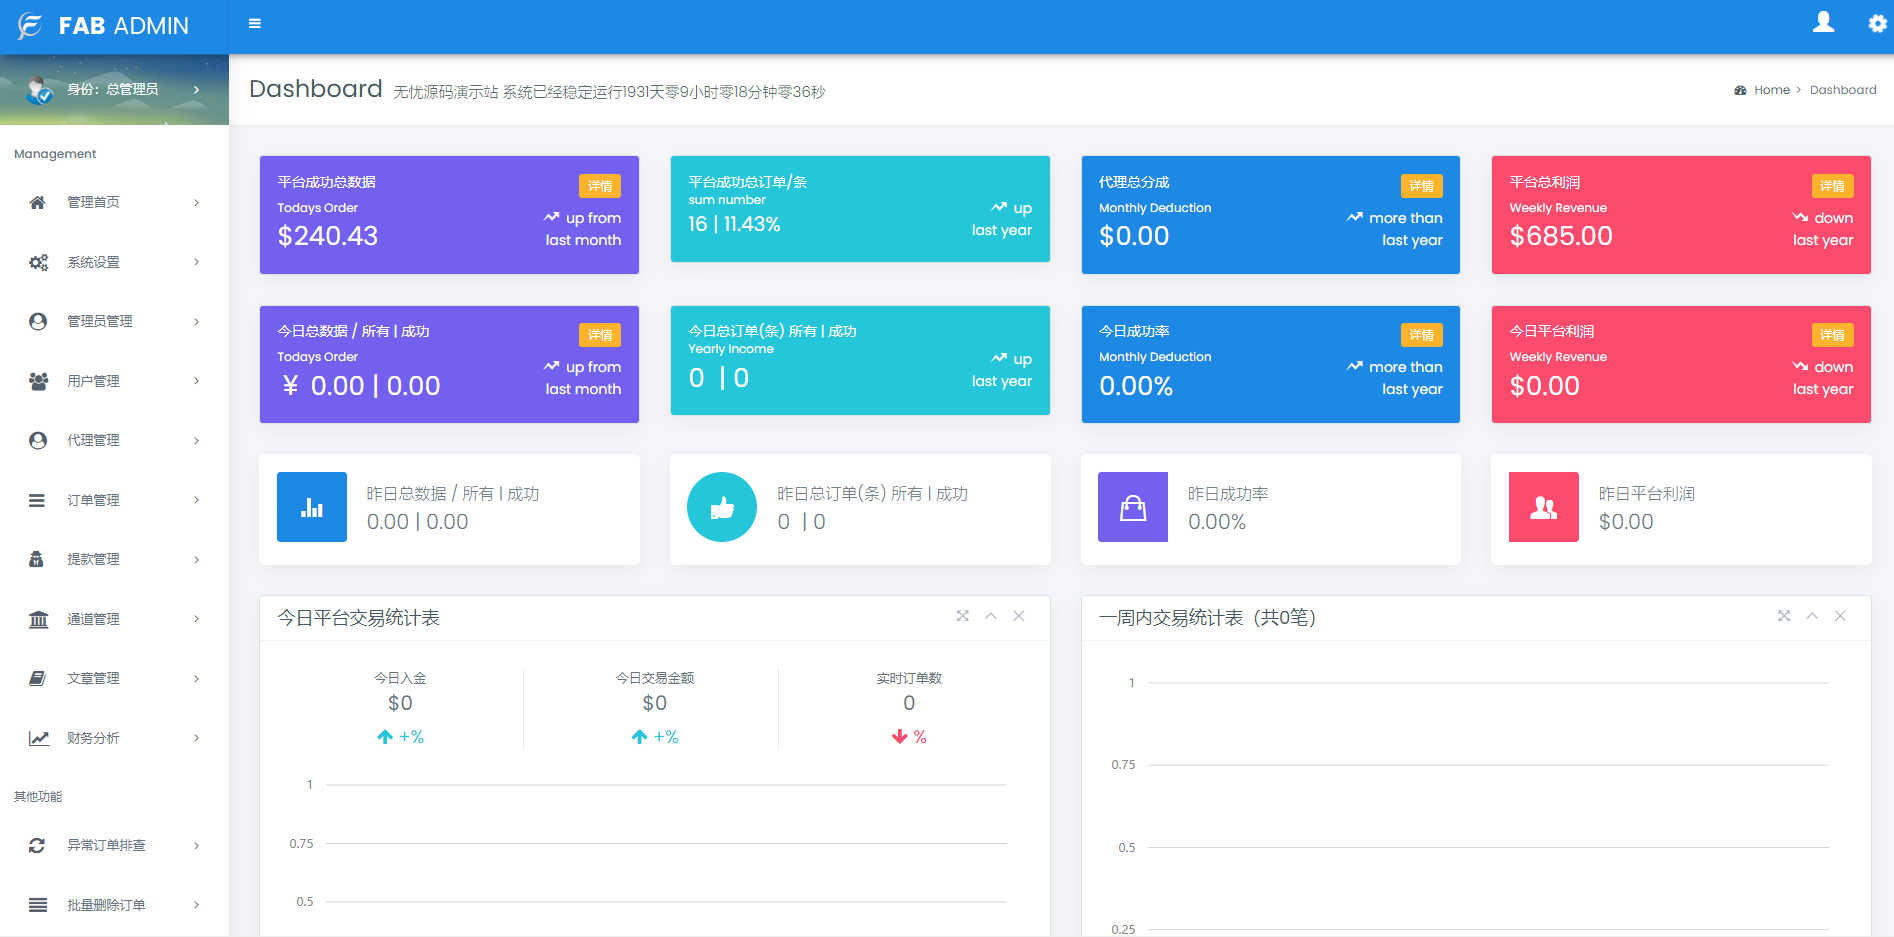
Task: Toggle fullscreen on the 一周内交易统计表 panel
Action: click(x=1784, y=617)
